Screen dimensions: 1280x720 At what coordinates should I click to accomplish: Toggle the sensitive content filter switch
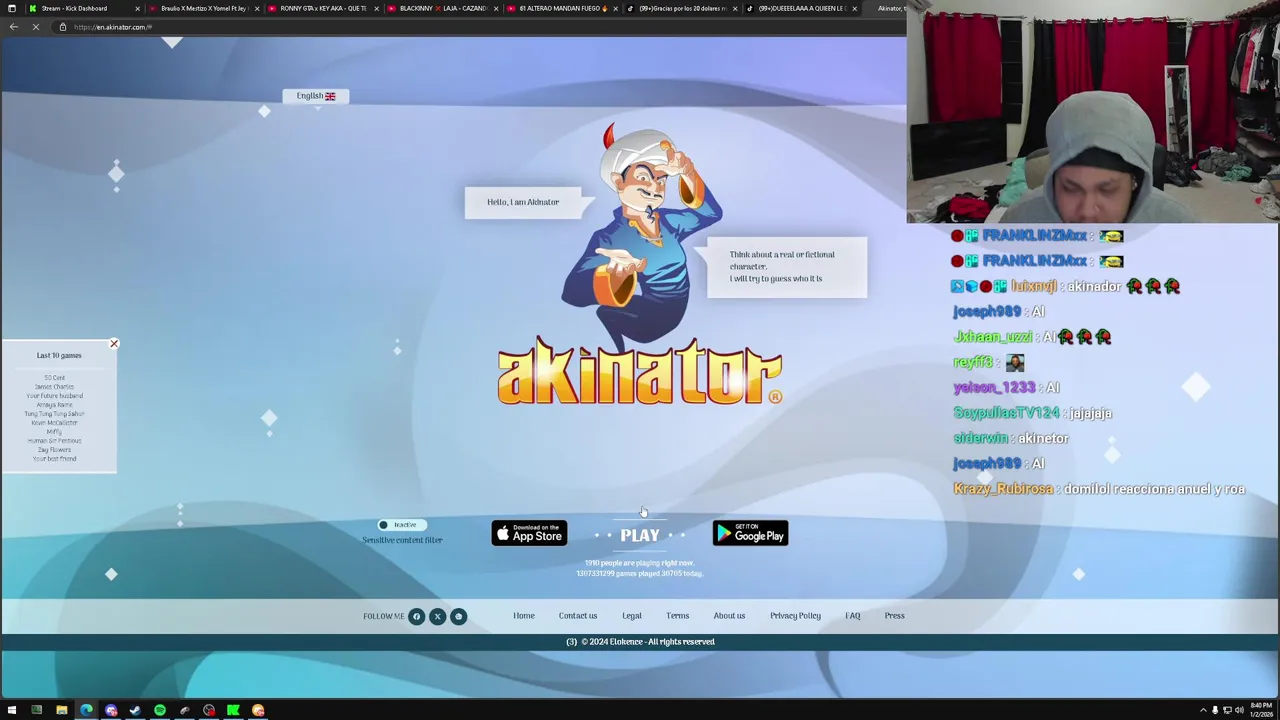(x=402, y=525)
